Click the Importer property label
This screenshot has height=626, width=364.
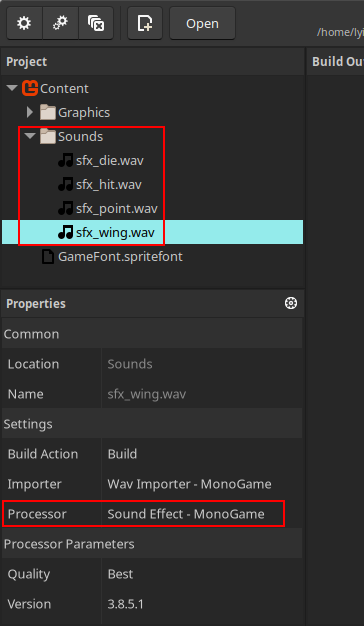pyautogui.click(x=34, y=484)
